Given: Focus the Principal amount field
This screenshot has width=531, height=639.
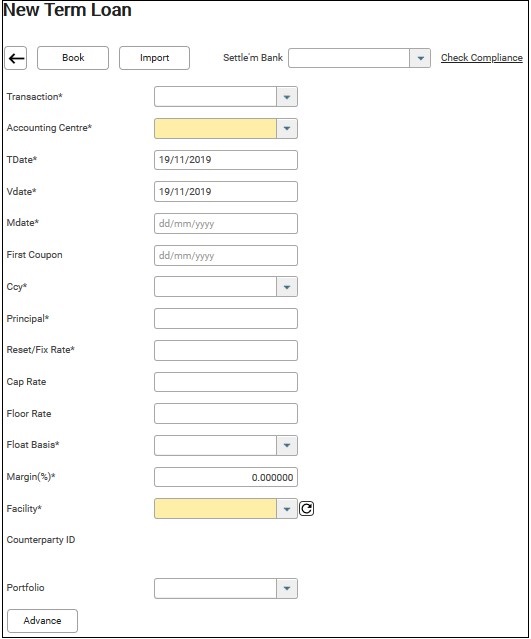Looking at the screenshot, I should tap(226, 319).
